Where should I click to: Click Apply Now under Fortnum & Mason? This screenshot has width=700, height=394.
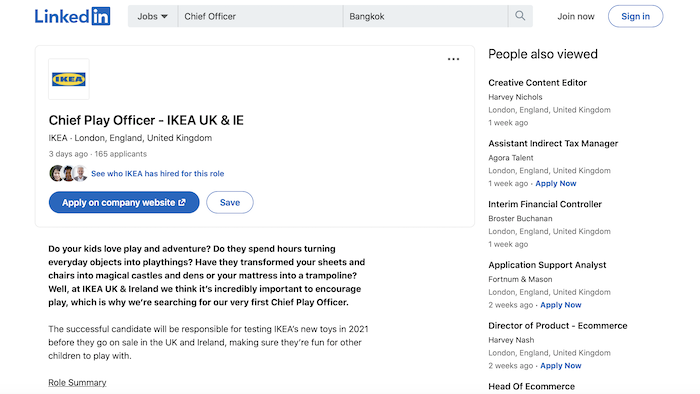(x=561, y=305)
